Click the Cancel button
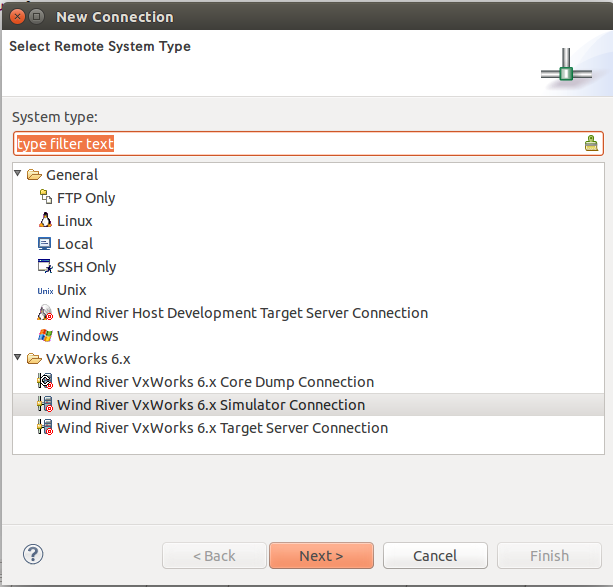The image size is (613, 587). 435,555
